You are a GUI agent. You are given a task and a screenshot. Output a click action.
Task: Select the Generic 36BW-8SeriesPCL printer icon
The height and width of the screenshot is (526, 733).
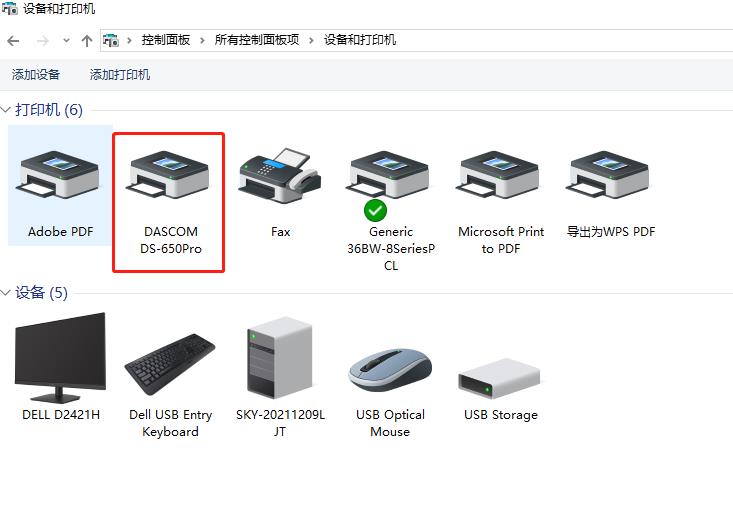pyautogui.click(x=388, y=174)
